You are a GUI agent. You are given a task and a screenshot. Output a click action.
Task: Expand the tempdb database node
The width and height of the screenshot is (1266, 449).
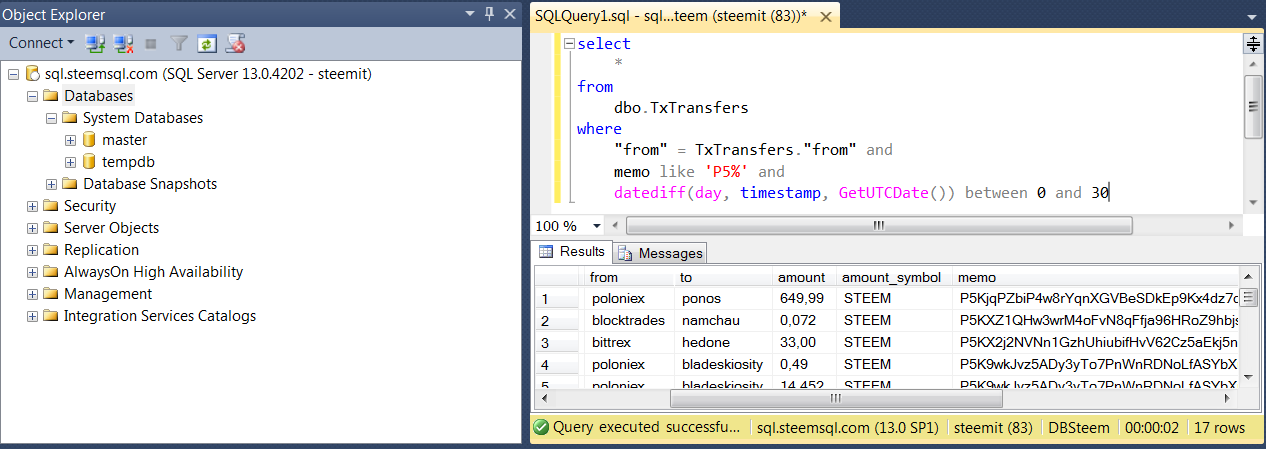(70, 162)
